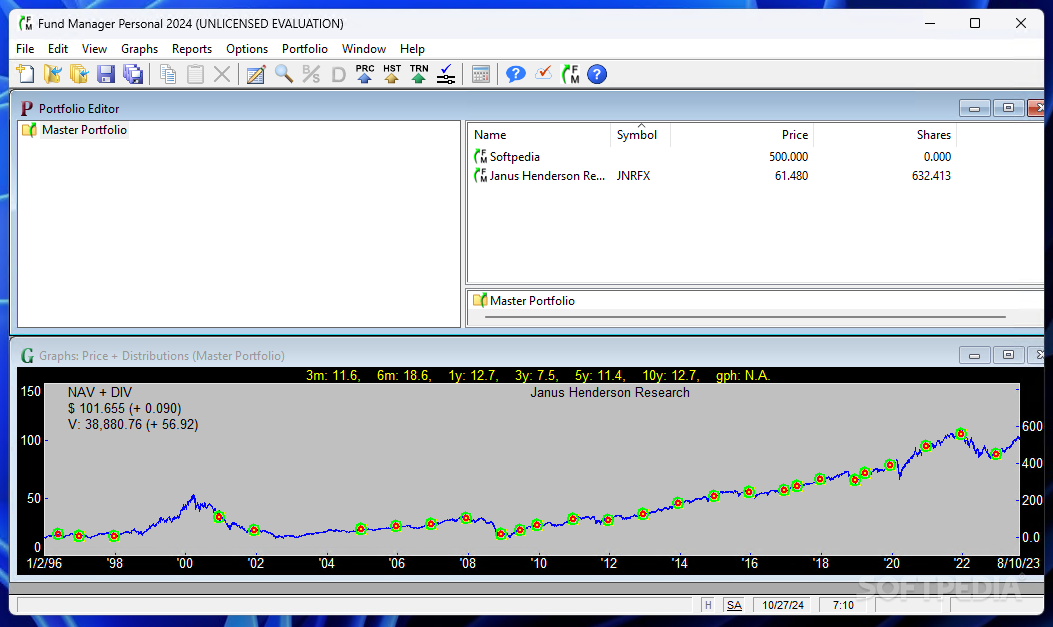Open the Options menu
The image size is (1053, 627).
(246, 49)
